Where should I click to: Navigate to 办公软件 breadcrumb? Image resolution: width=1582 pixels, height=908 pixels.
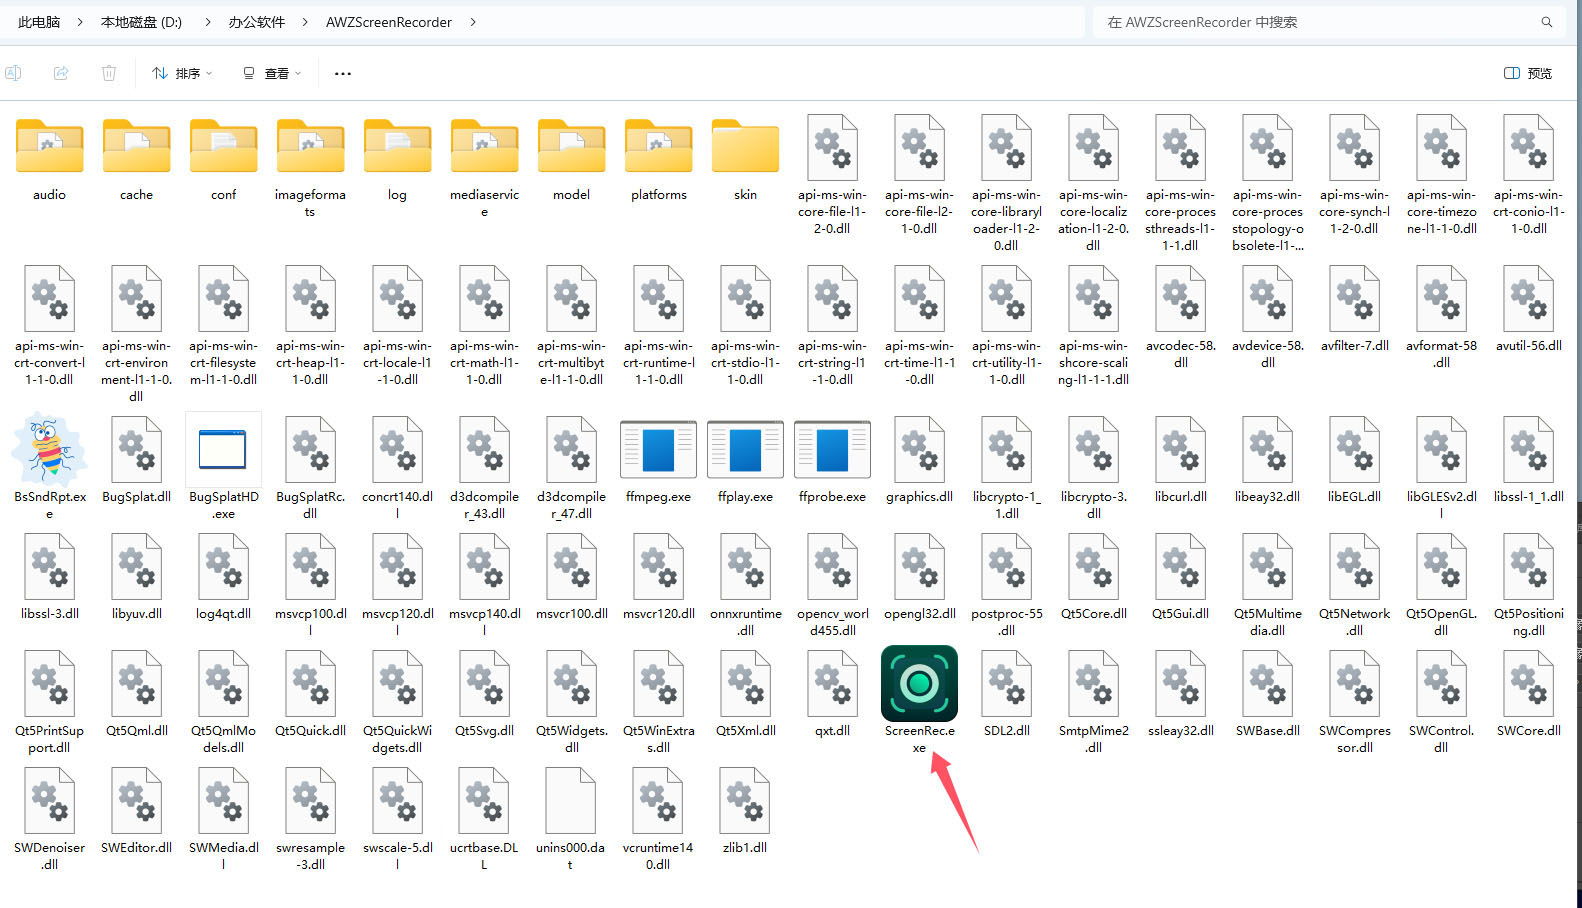click(256, 22)
